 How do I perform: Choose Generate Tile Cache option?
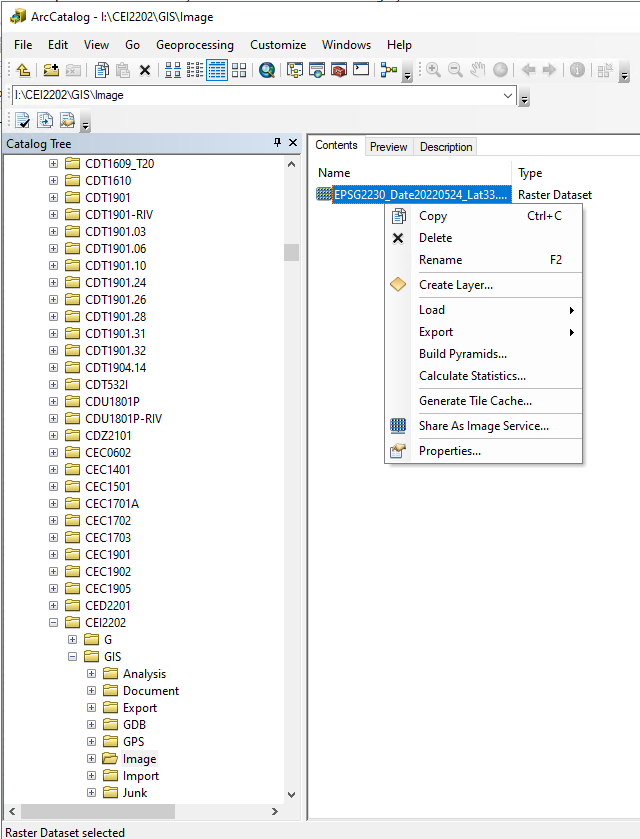pyautogui.click(x=484, y=401)
